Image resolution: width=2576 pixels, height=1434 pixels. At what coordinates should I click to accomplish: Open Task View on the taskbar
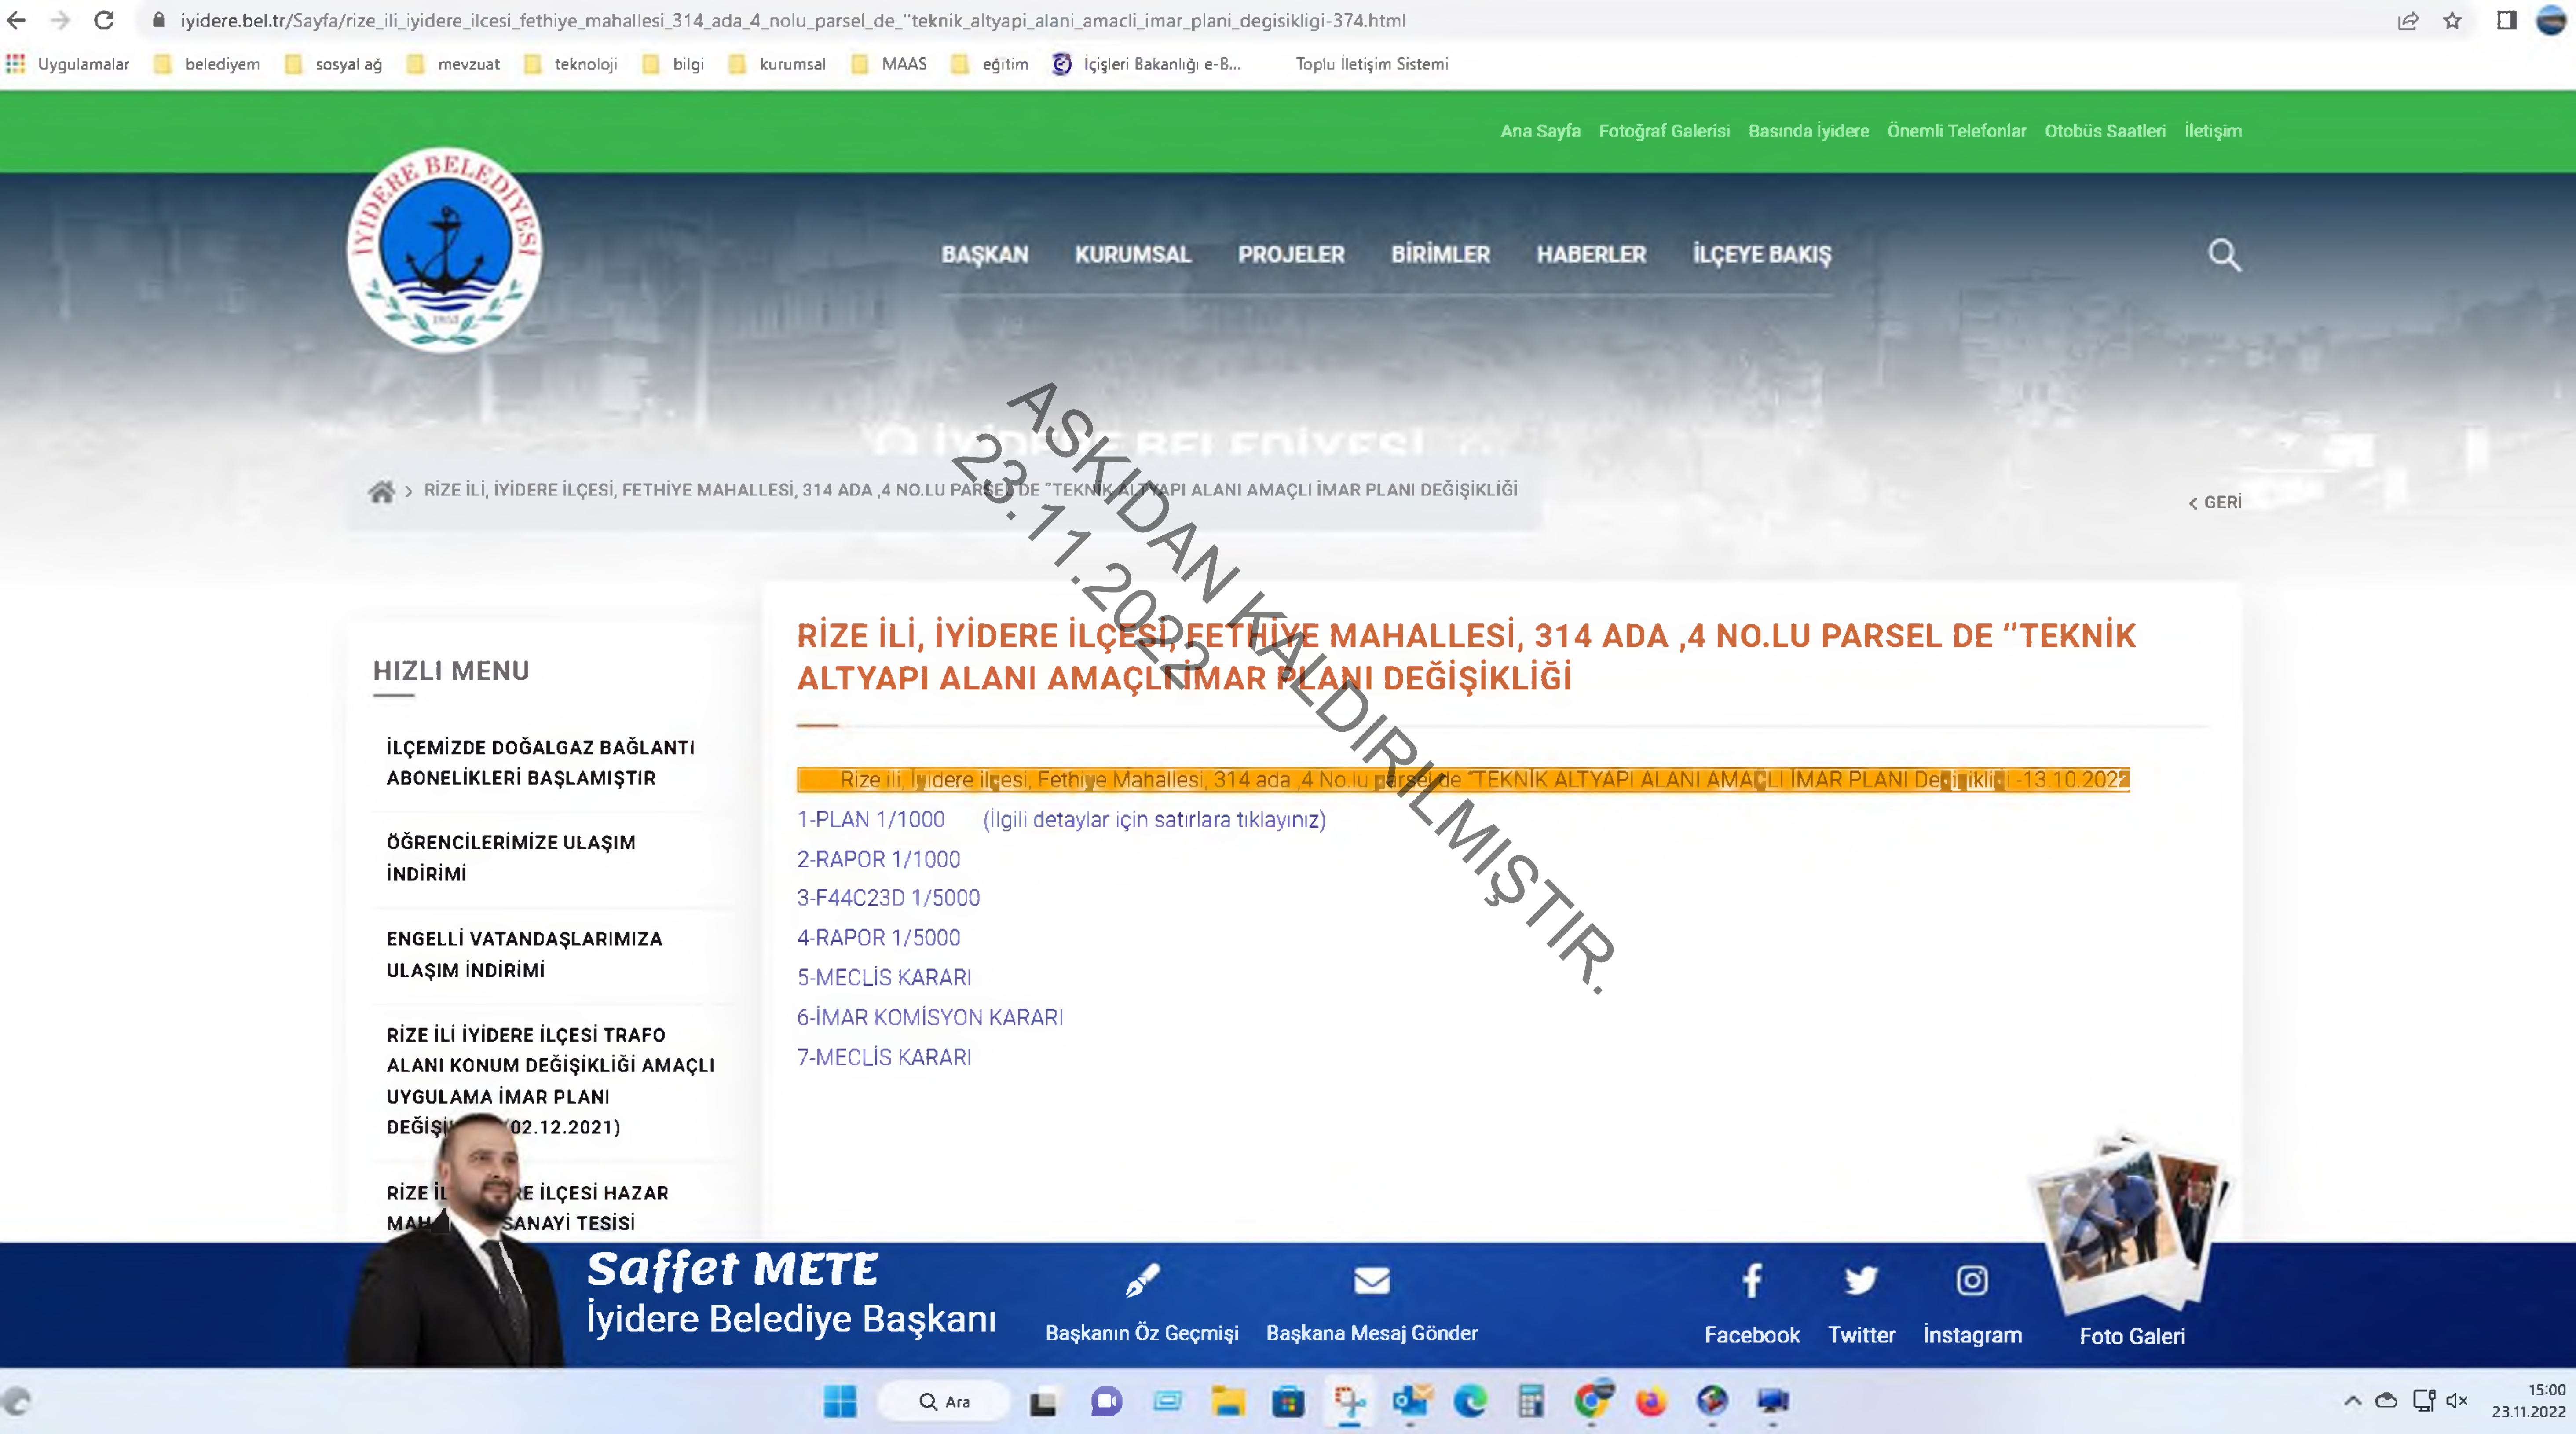point(1043,1403)
